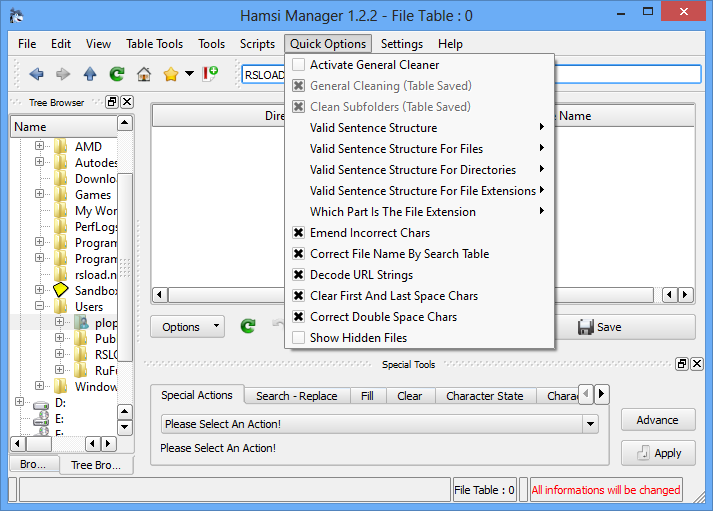Viewport: 713px width, 511px height.
Task: Collapse the Users folder node
Action: (40, 306)
